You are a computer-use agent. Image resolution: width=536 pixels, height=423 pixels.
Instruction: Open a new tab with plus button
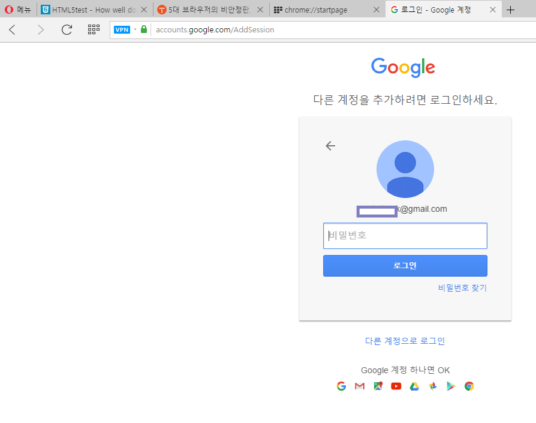click(510, 10)
